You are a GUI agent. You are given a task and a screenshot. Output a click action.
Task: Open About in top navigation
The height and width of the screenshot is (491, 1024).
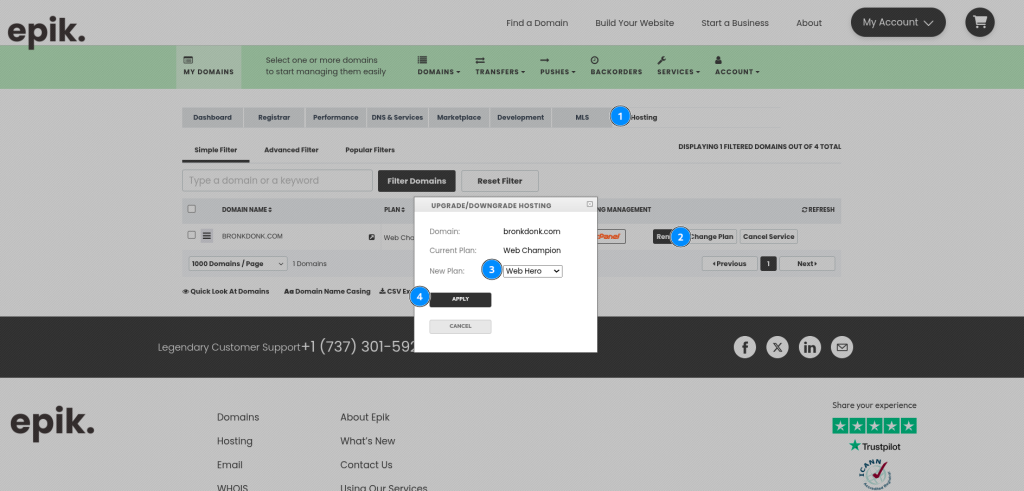tap(808, 23)
